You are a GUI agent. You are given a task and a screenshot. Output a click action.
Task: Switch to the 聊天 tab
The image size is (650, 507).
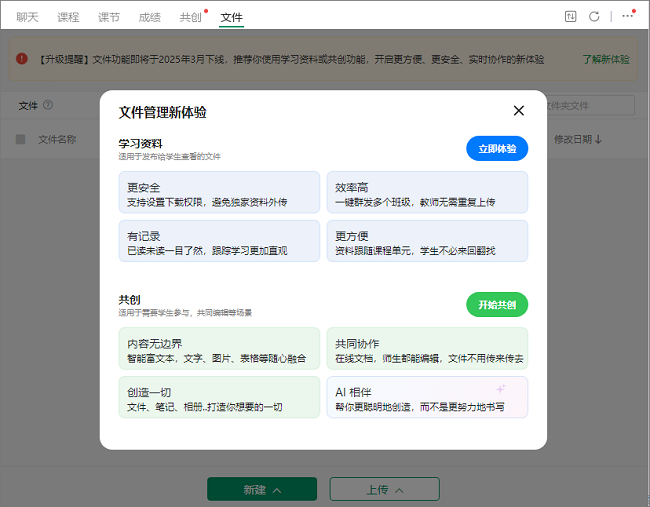[28, 17]
